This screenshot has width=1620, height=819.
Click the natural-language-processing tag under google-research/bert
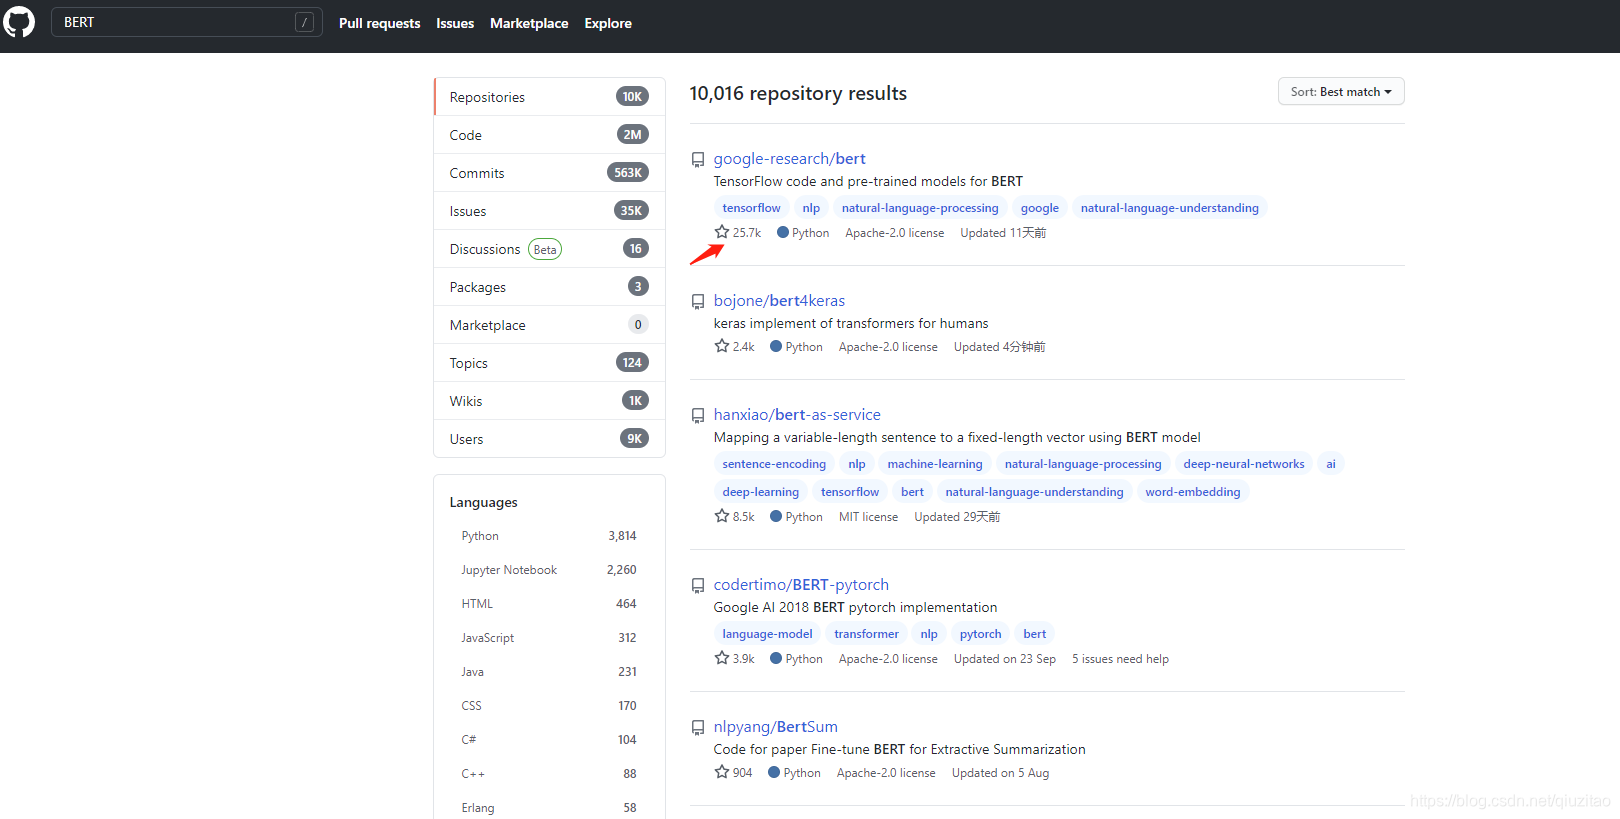[920, 208]
